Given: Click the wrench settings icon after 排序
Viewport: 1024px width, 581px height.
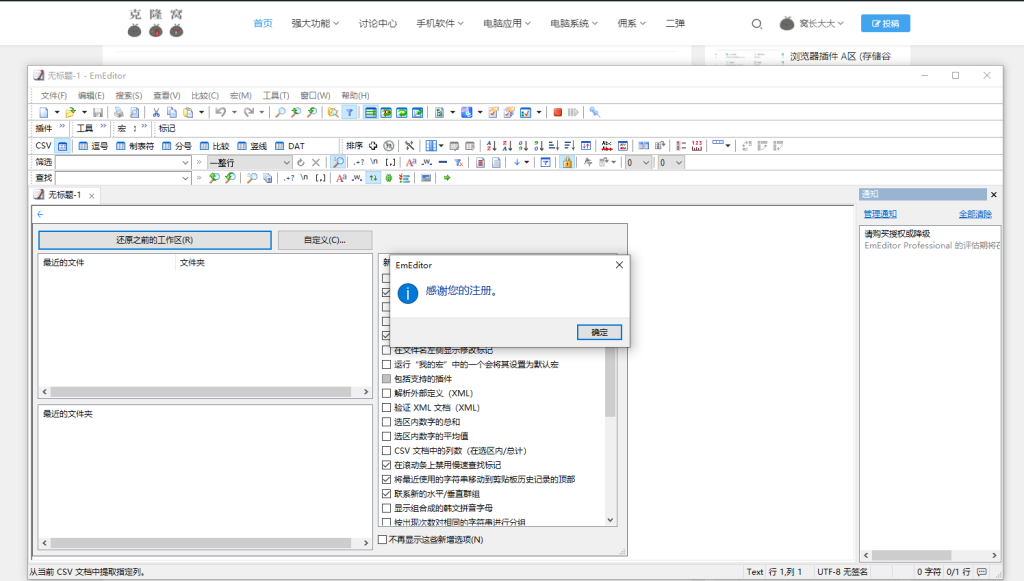Looking at the screenshot, I should click(x=409, y=146).
